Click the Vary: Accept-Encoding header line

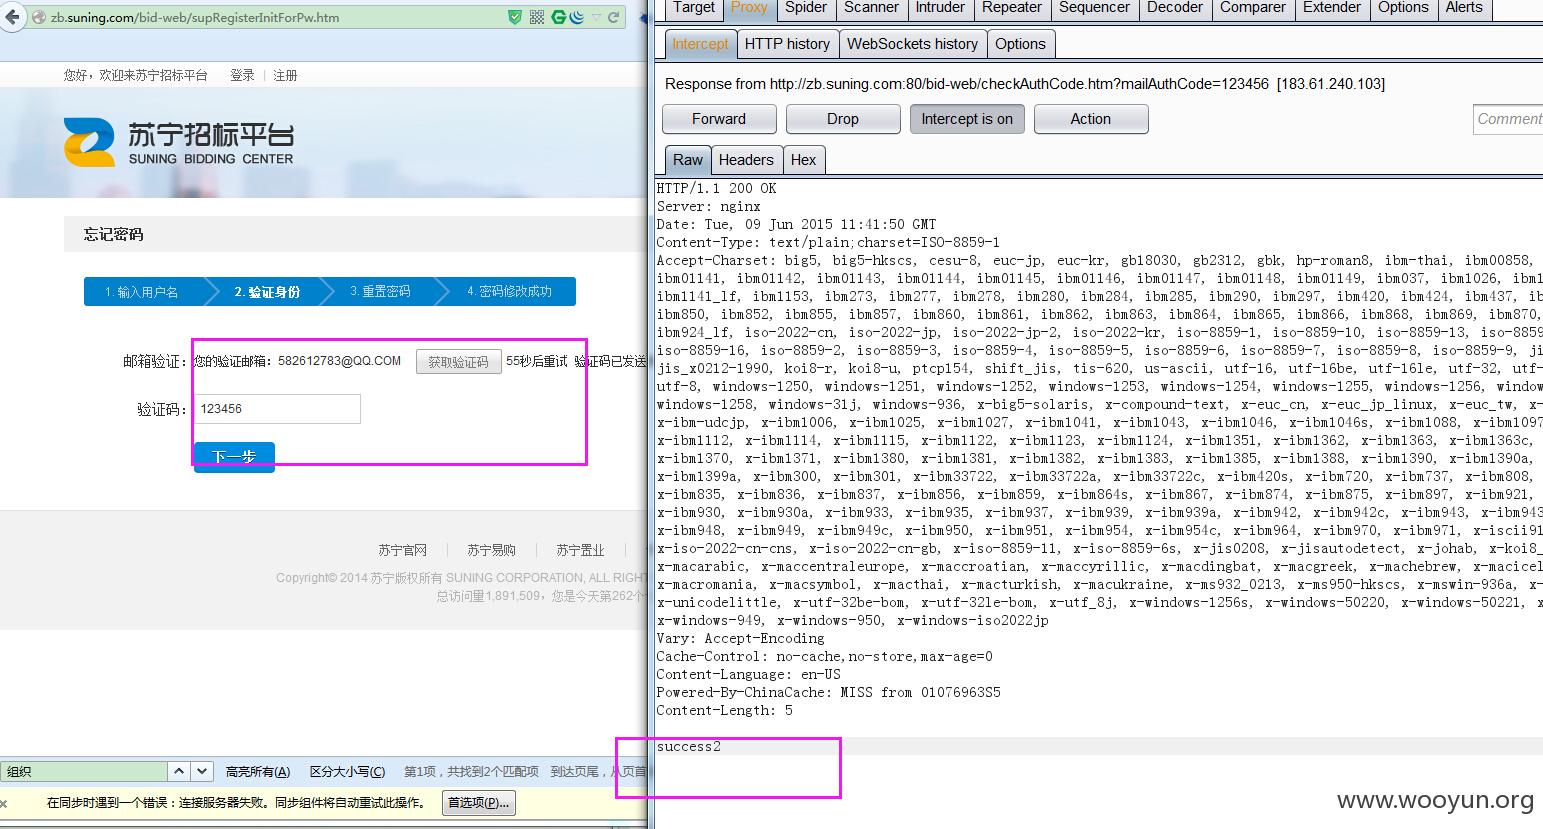tap(740, 639)
